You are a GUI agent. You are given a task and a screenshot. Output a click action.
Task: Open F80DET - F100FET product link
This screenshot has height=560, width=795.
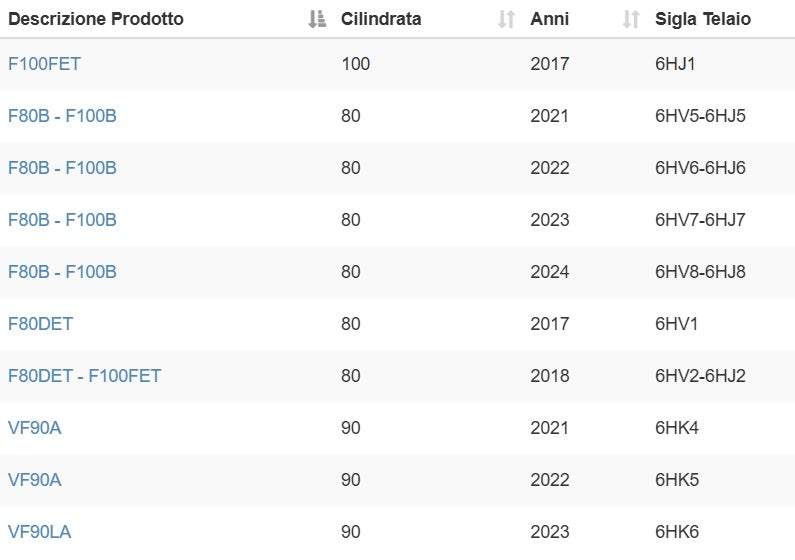point(84,376)
